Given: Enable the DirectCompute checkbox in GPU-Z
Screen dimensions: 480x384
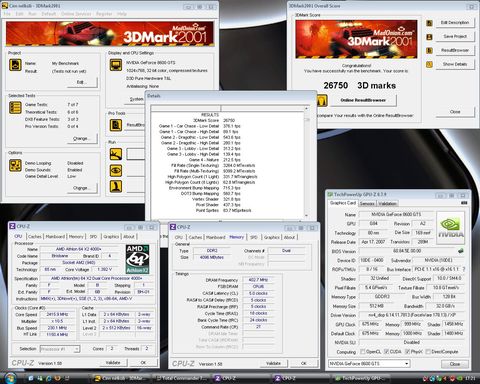Looking at the screenshot, I should click(428, 352).
